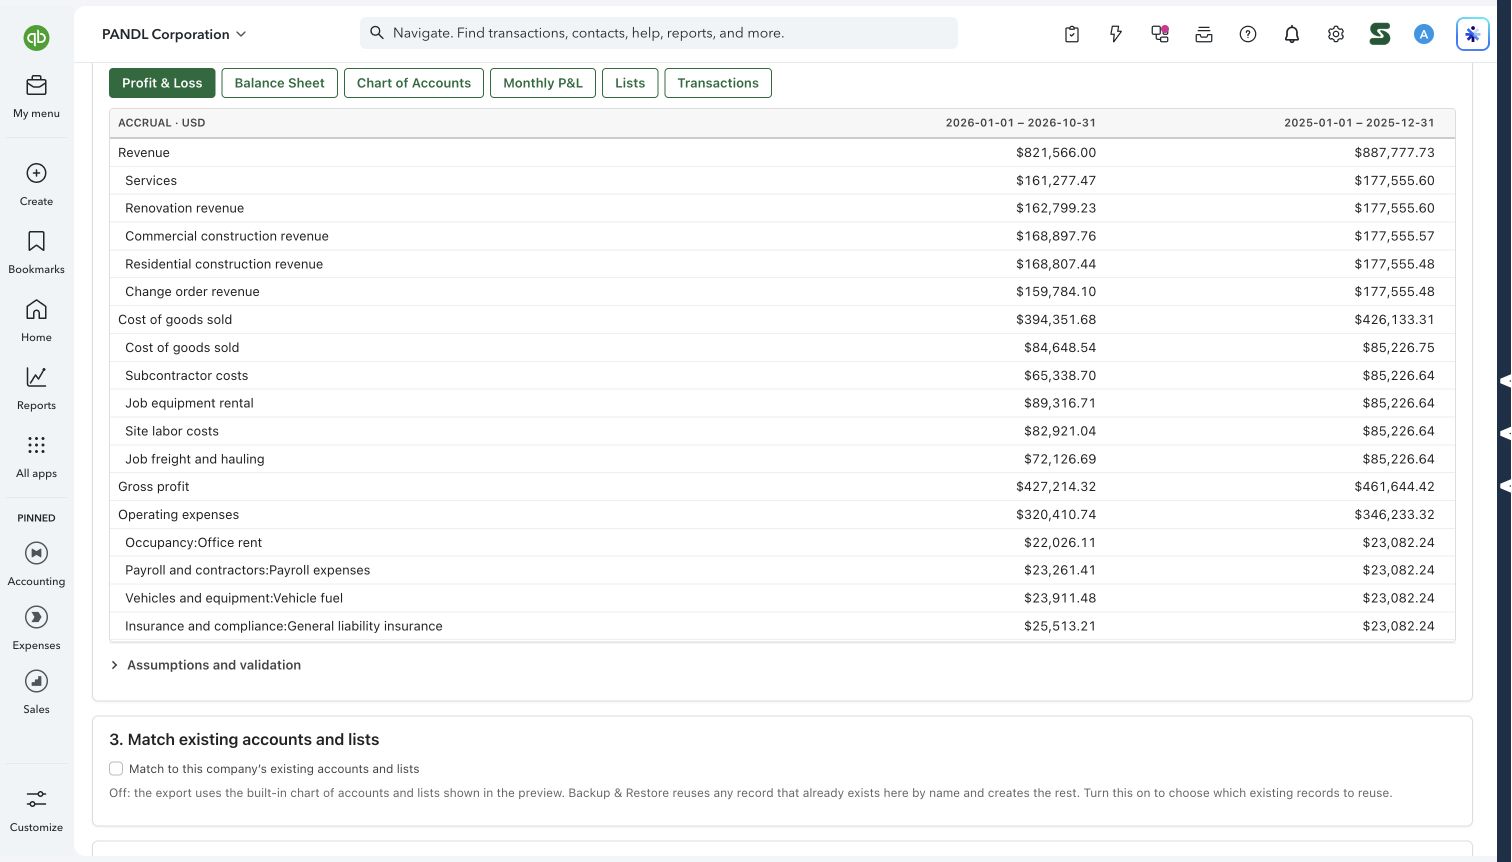
Task: Open the tasks clipboard icon
Action: pyautogui.click(x=1072, y=34)
